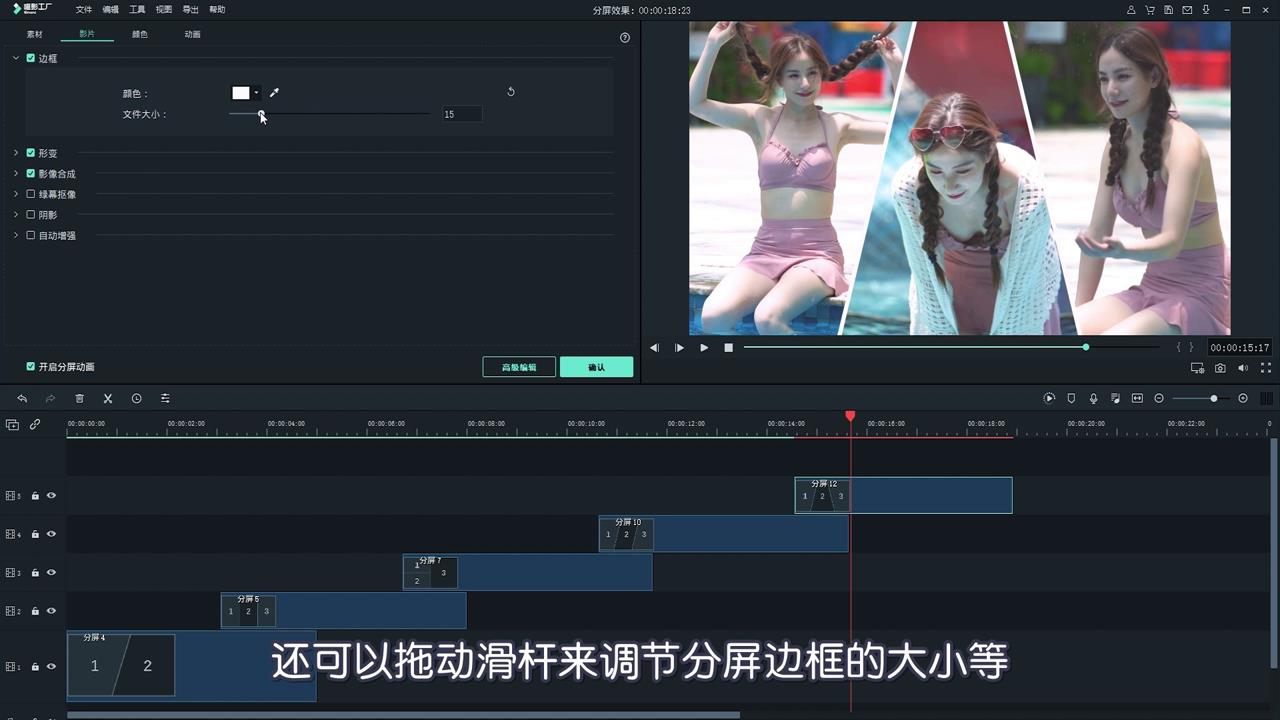The image size is (1280, 720).
Task: Collapse the 边框 section arrow
Action: 16,58
